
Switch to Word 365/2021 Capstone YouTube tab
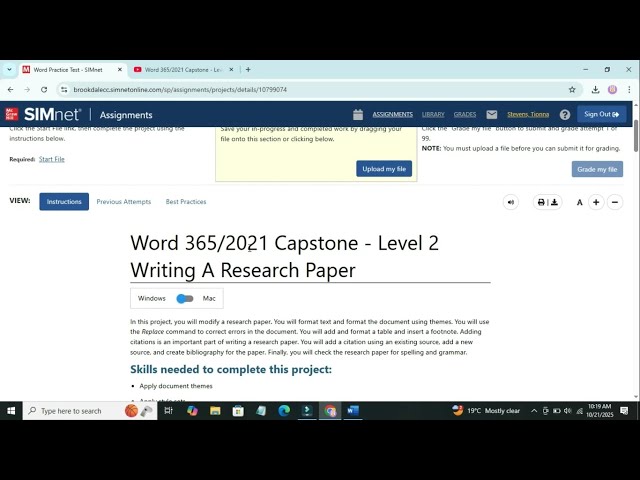183,70
